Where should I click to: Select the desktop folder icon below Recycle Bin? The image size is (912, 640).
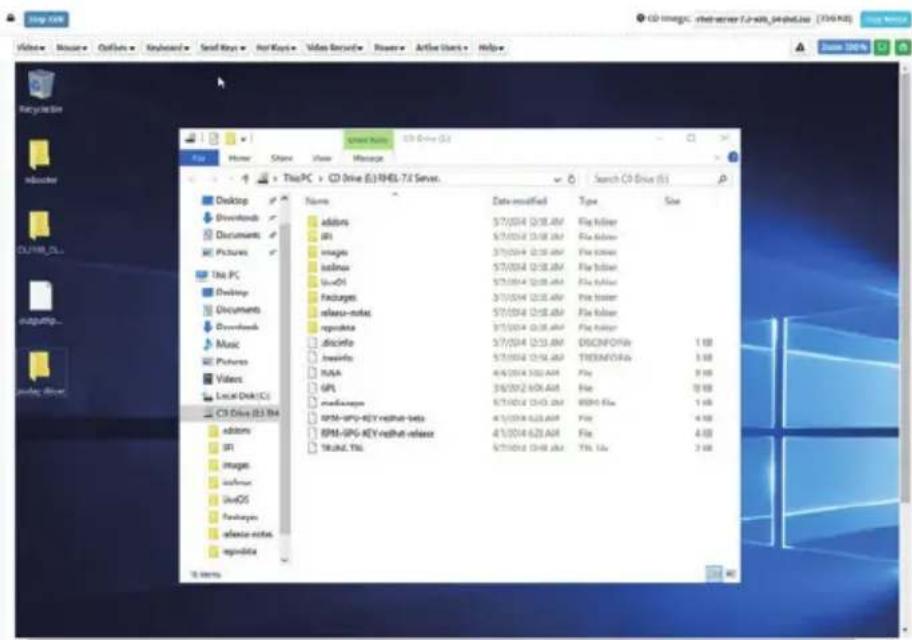[41, 162]
